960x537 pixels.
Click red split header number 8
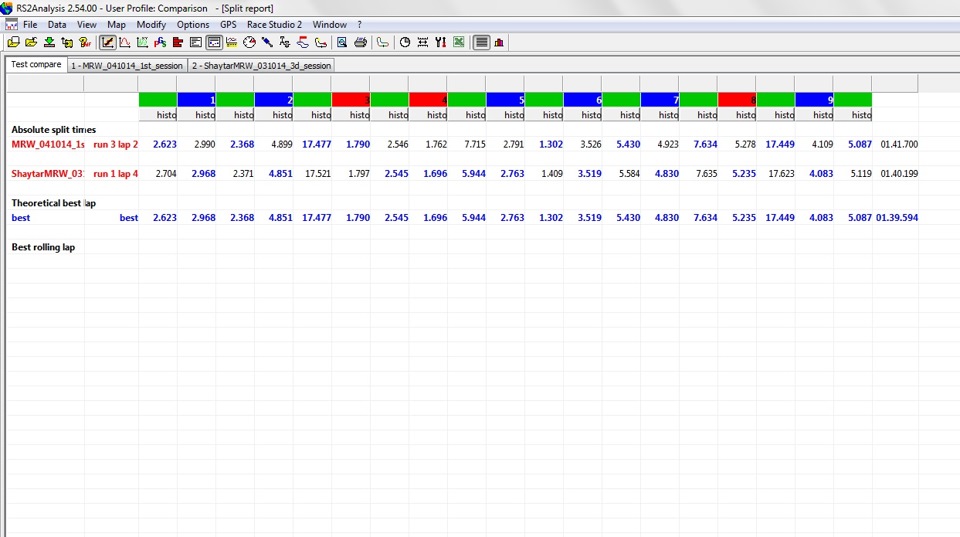tap(737, 100)
